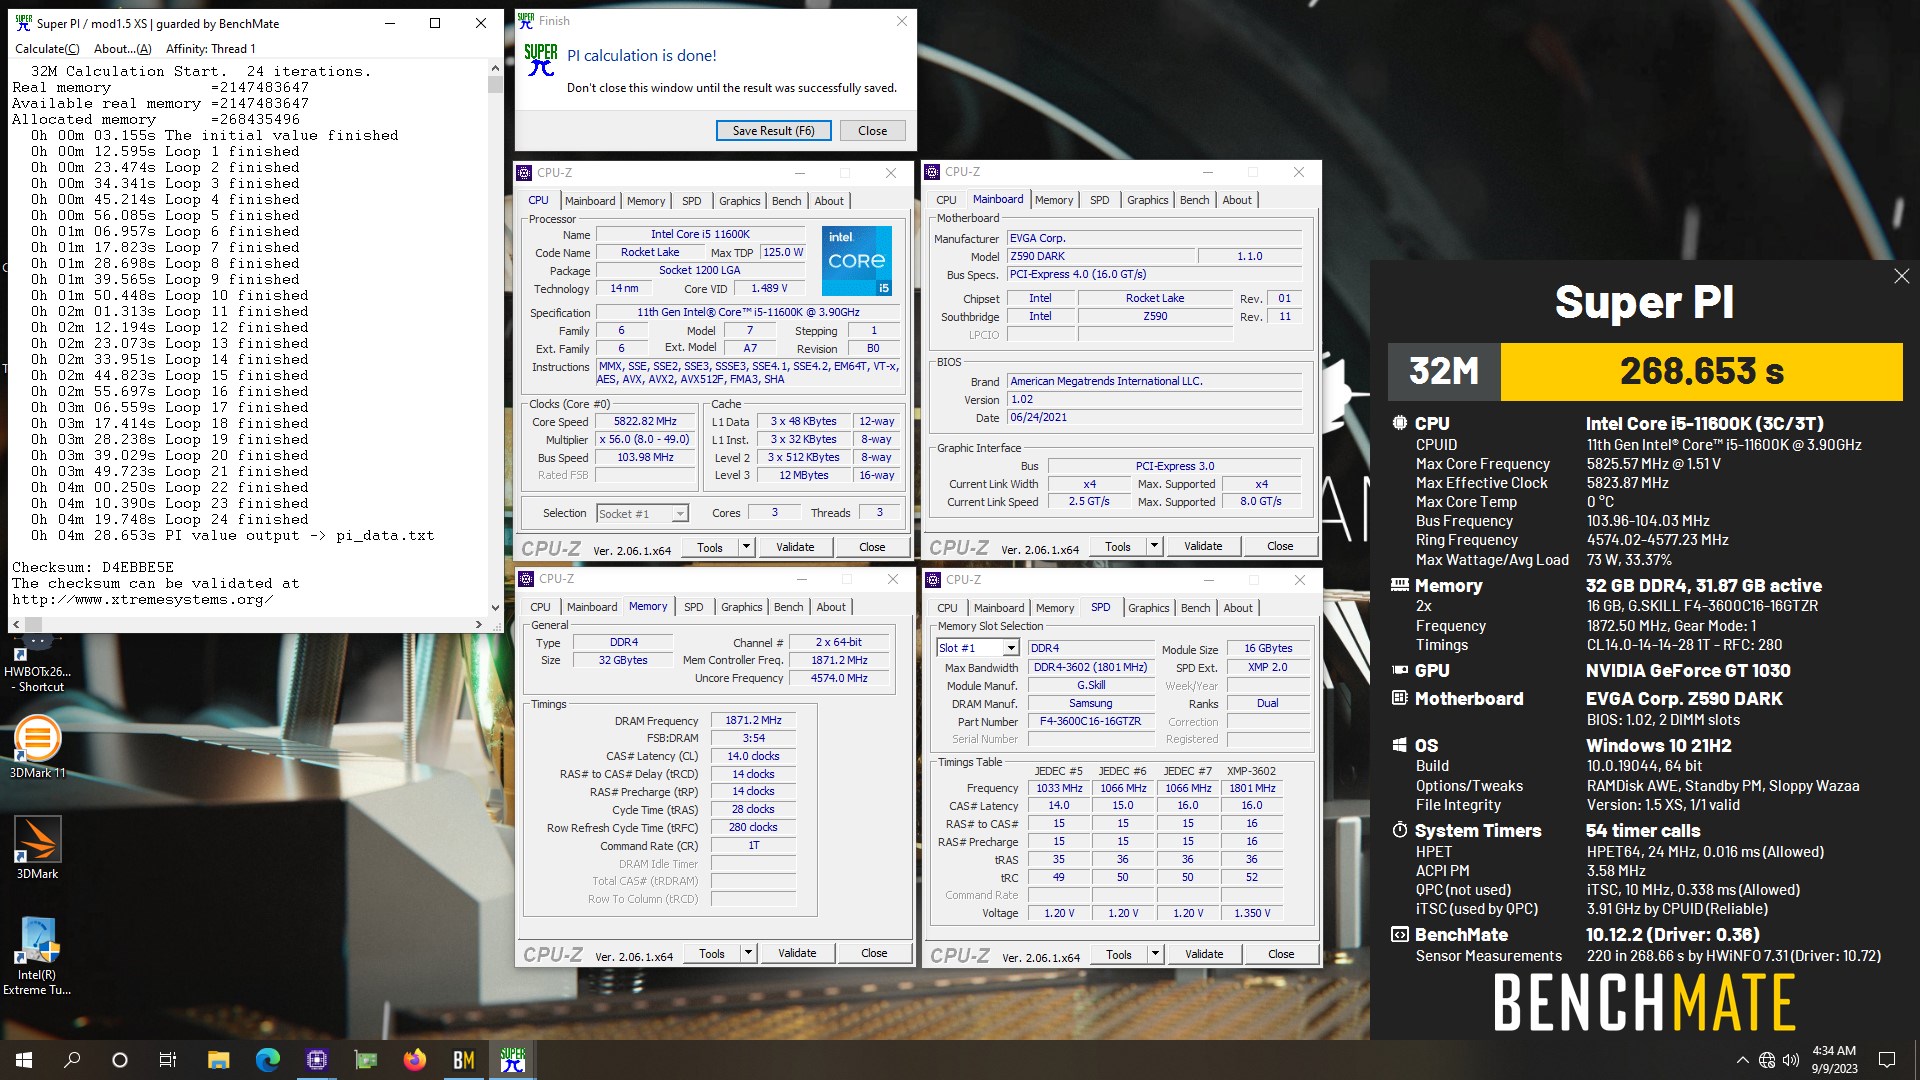Click the DRAM Frequency 1871.2 MHz field
The height and width of the screenshot is (1080, 1920).
point(753,720)
